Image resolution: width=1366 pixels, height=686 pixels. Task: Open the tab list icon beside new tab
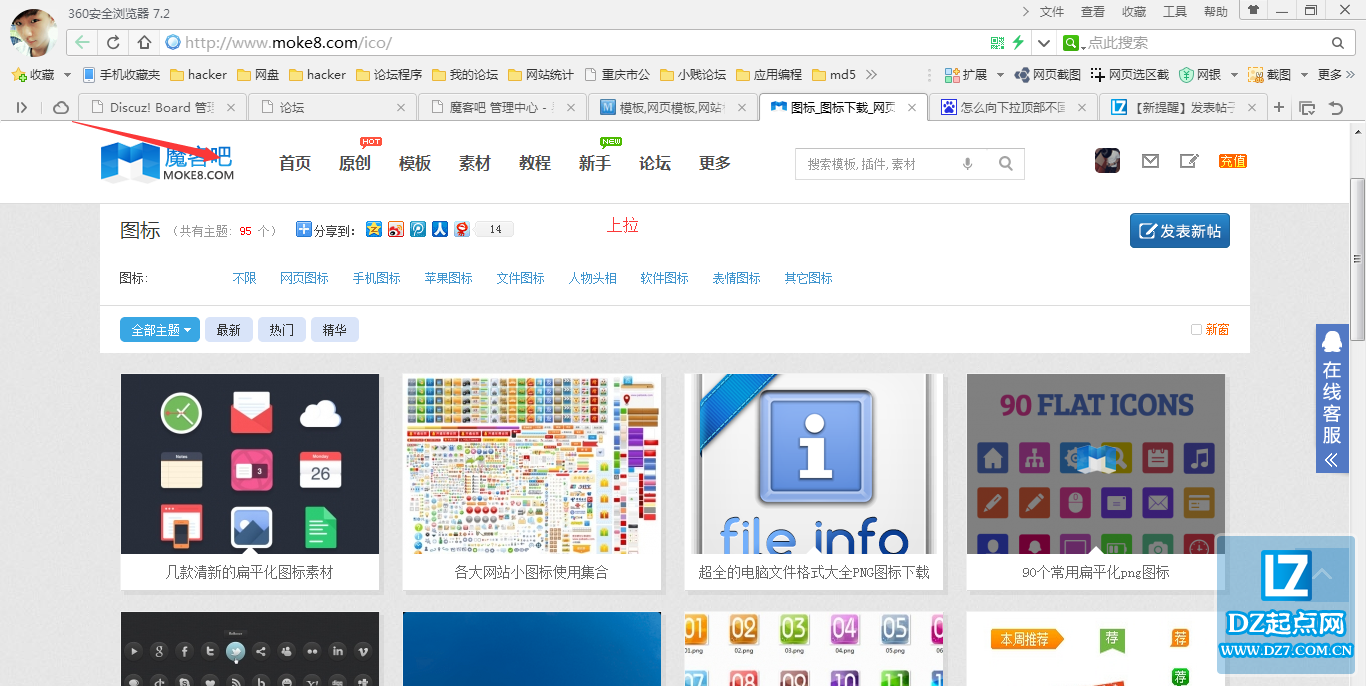click(1307, 107)
